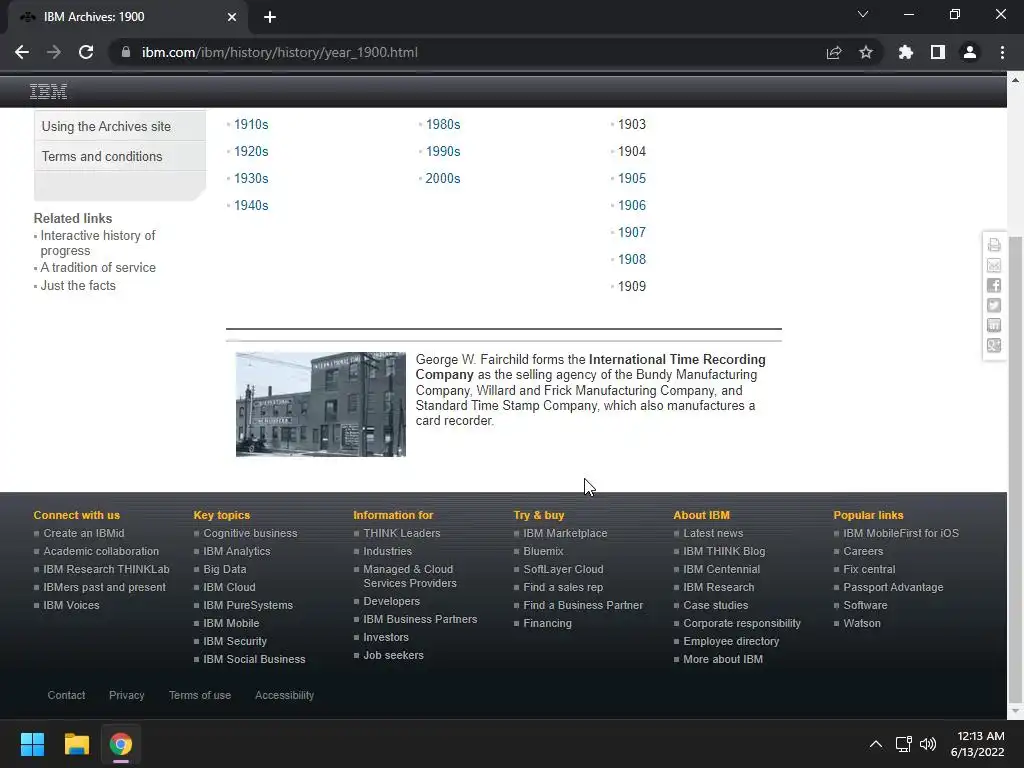Click the scrollbar up arrow
Screen dimensions: 1024x768
(x=1015, y=80)
